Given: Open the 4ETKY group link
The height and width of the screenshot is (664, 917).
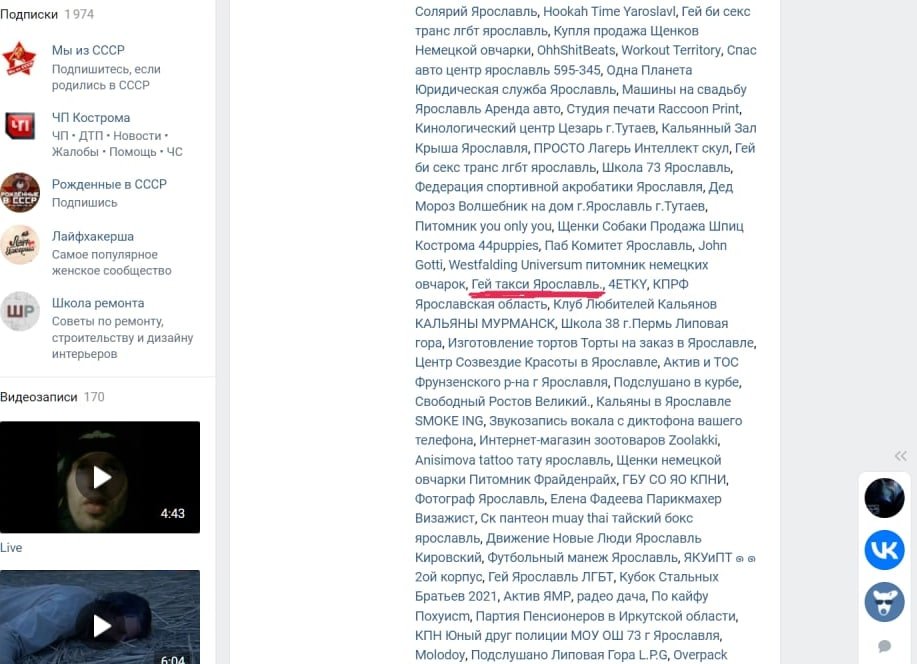Looking at the screenshot, I should (628, 284).
